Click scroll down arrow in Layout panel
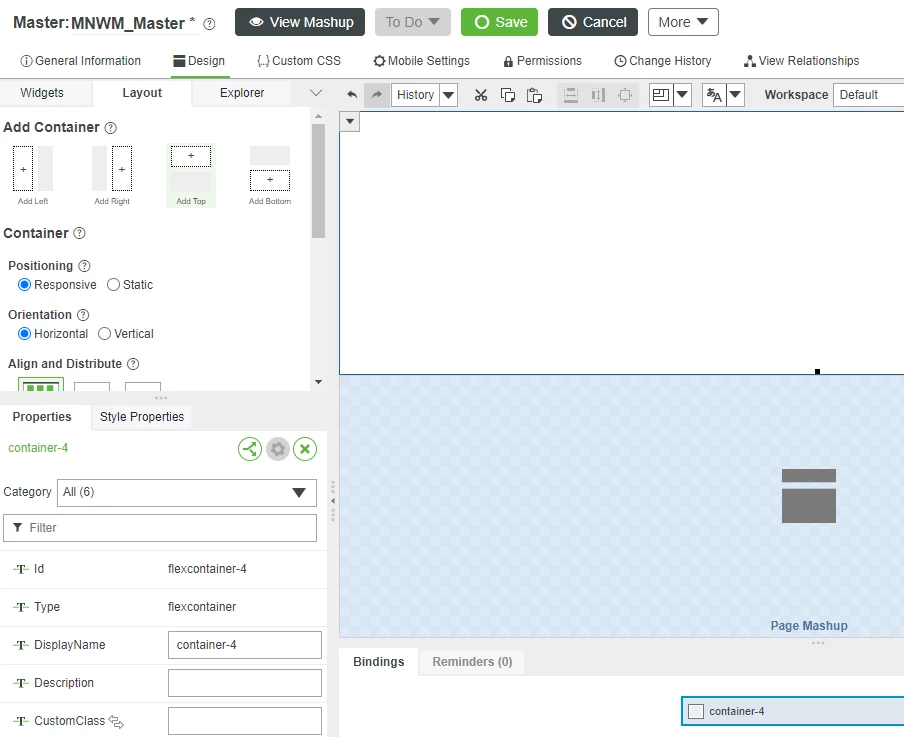904x737 pixels. coord(318,382)
